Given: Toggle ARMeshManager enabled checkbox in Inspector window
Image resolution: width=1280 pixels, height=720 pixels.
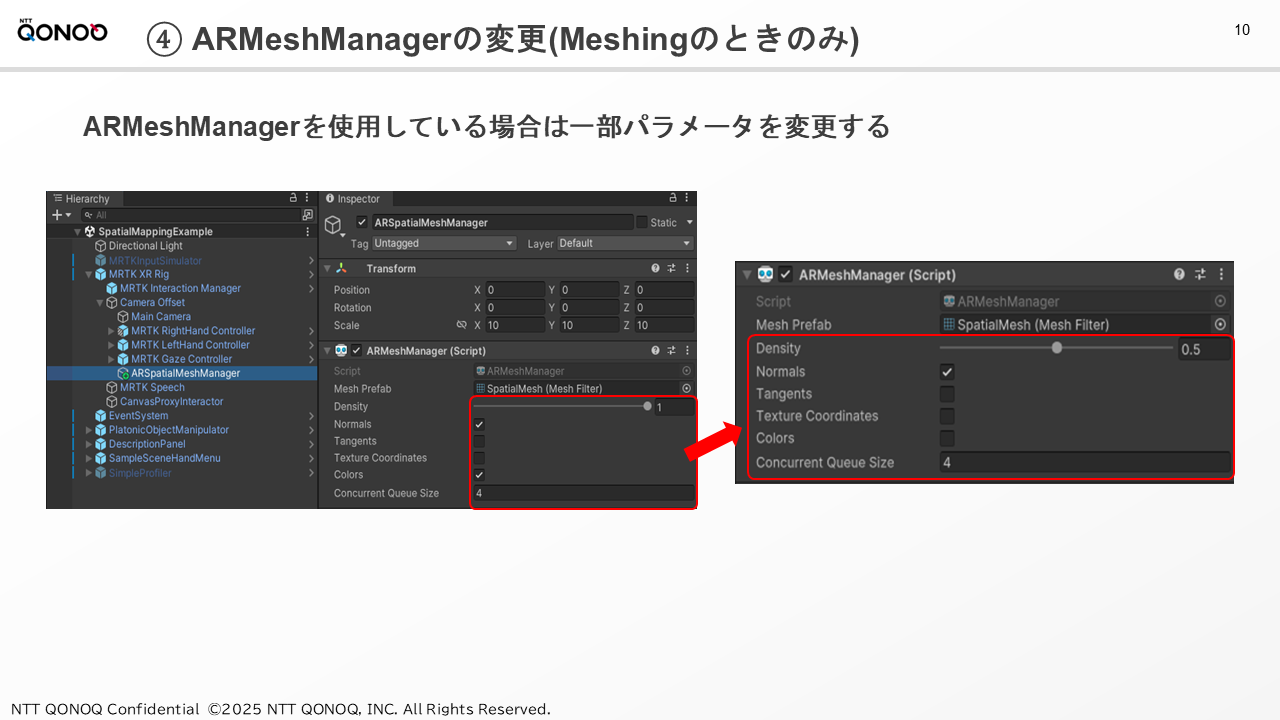Looking at the screenshot, I should point(356,351).
